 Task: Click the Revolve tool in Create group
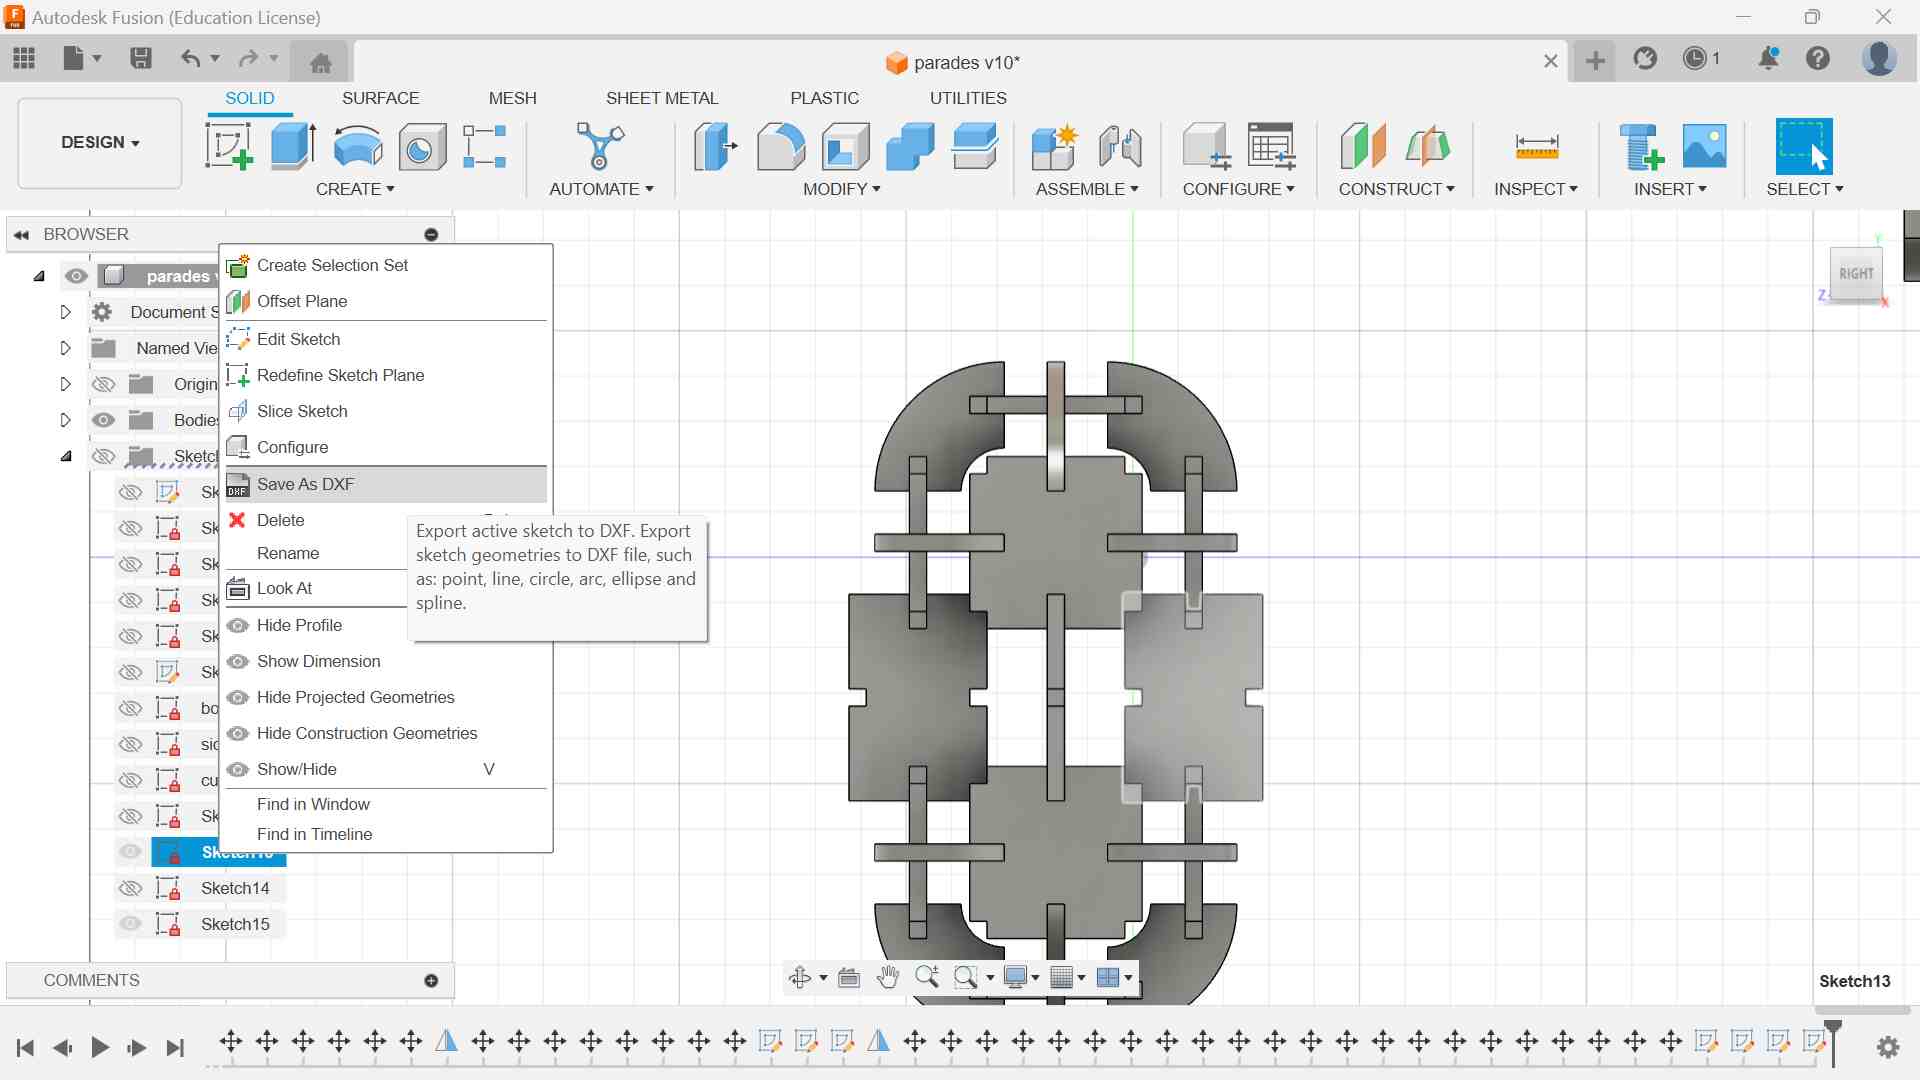click(x=357, y=147)
